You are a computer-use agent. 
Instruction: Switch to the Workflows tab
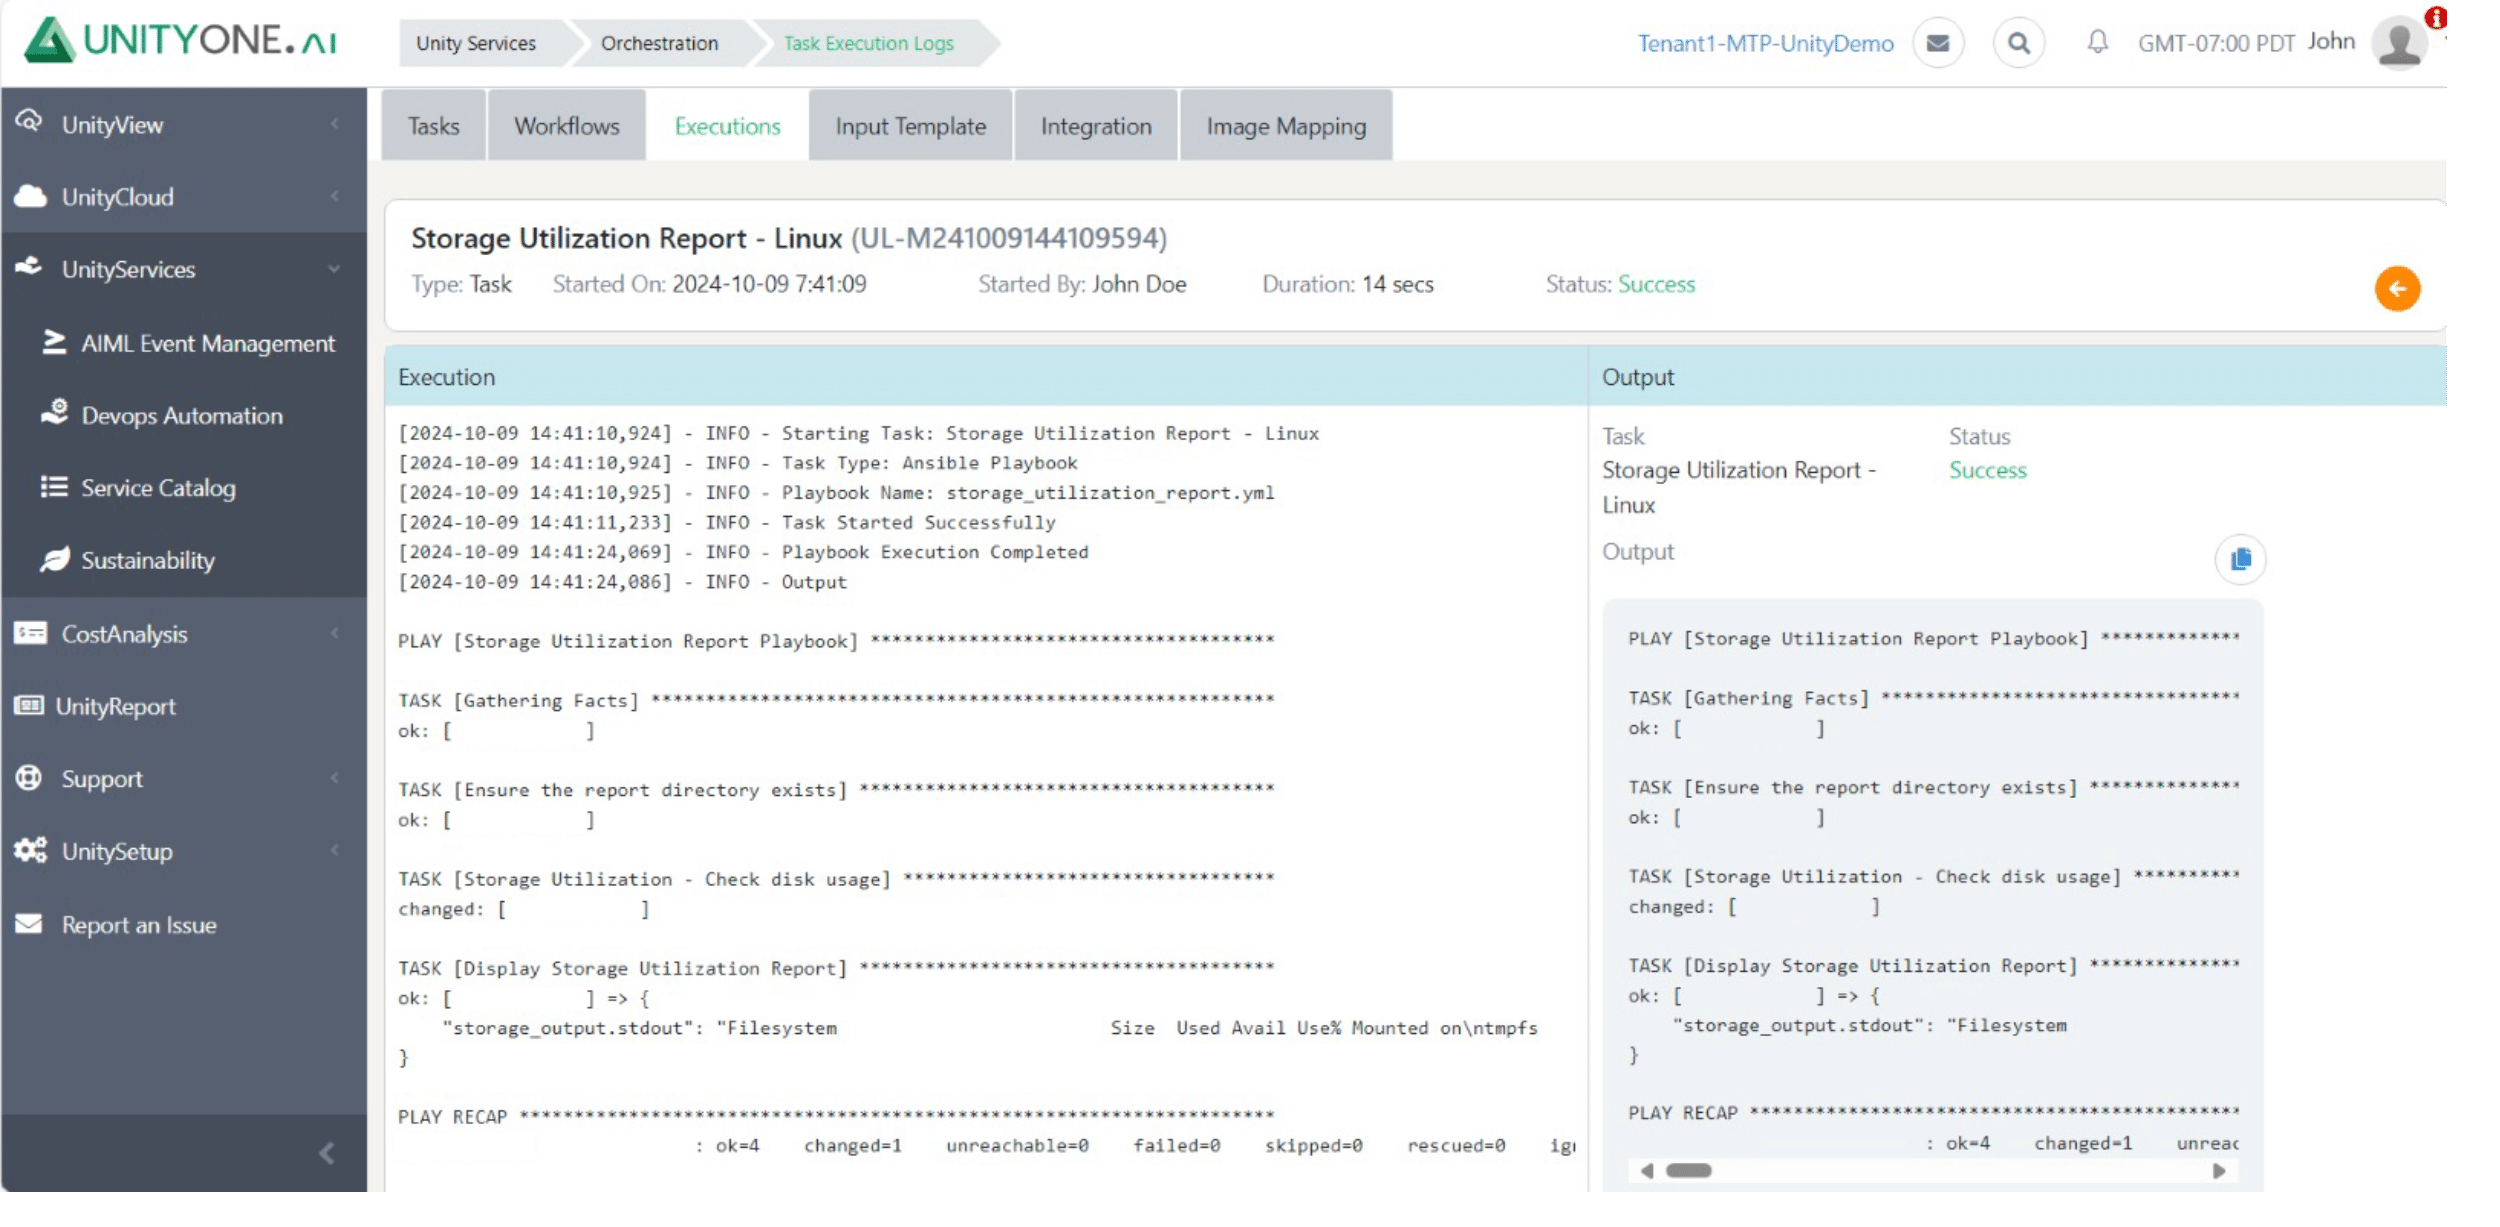566,126
